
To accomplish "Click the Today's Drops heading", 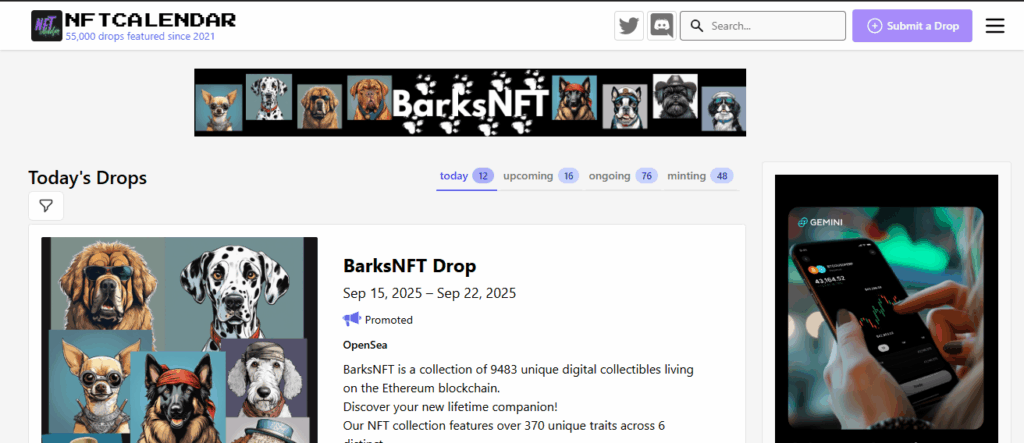I will pyautogui.click(x=88, y=178).
